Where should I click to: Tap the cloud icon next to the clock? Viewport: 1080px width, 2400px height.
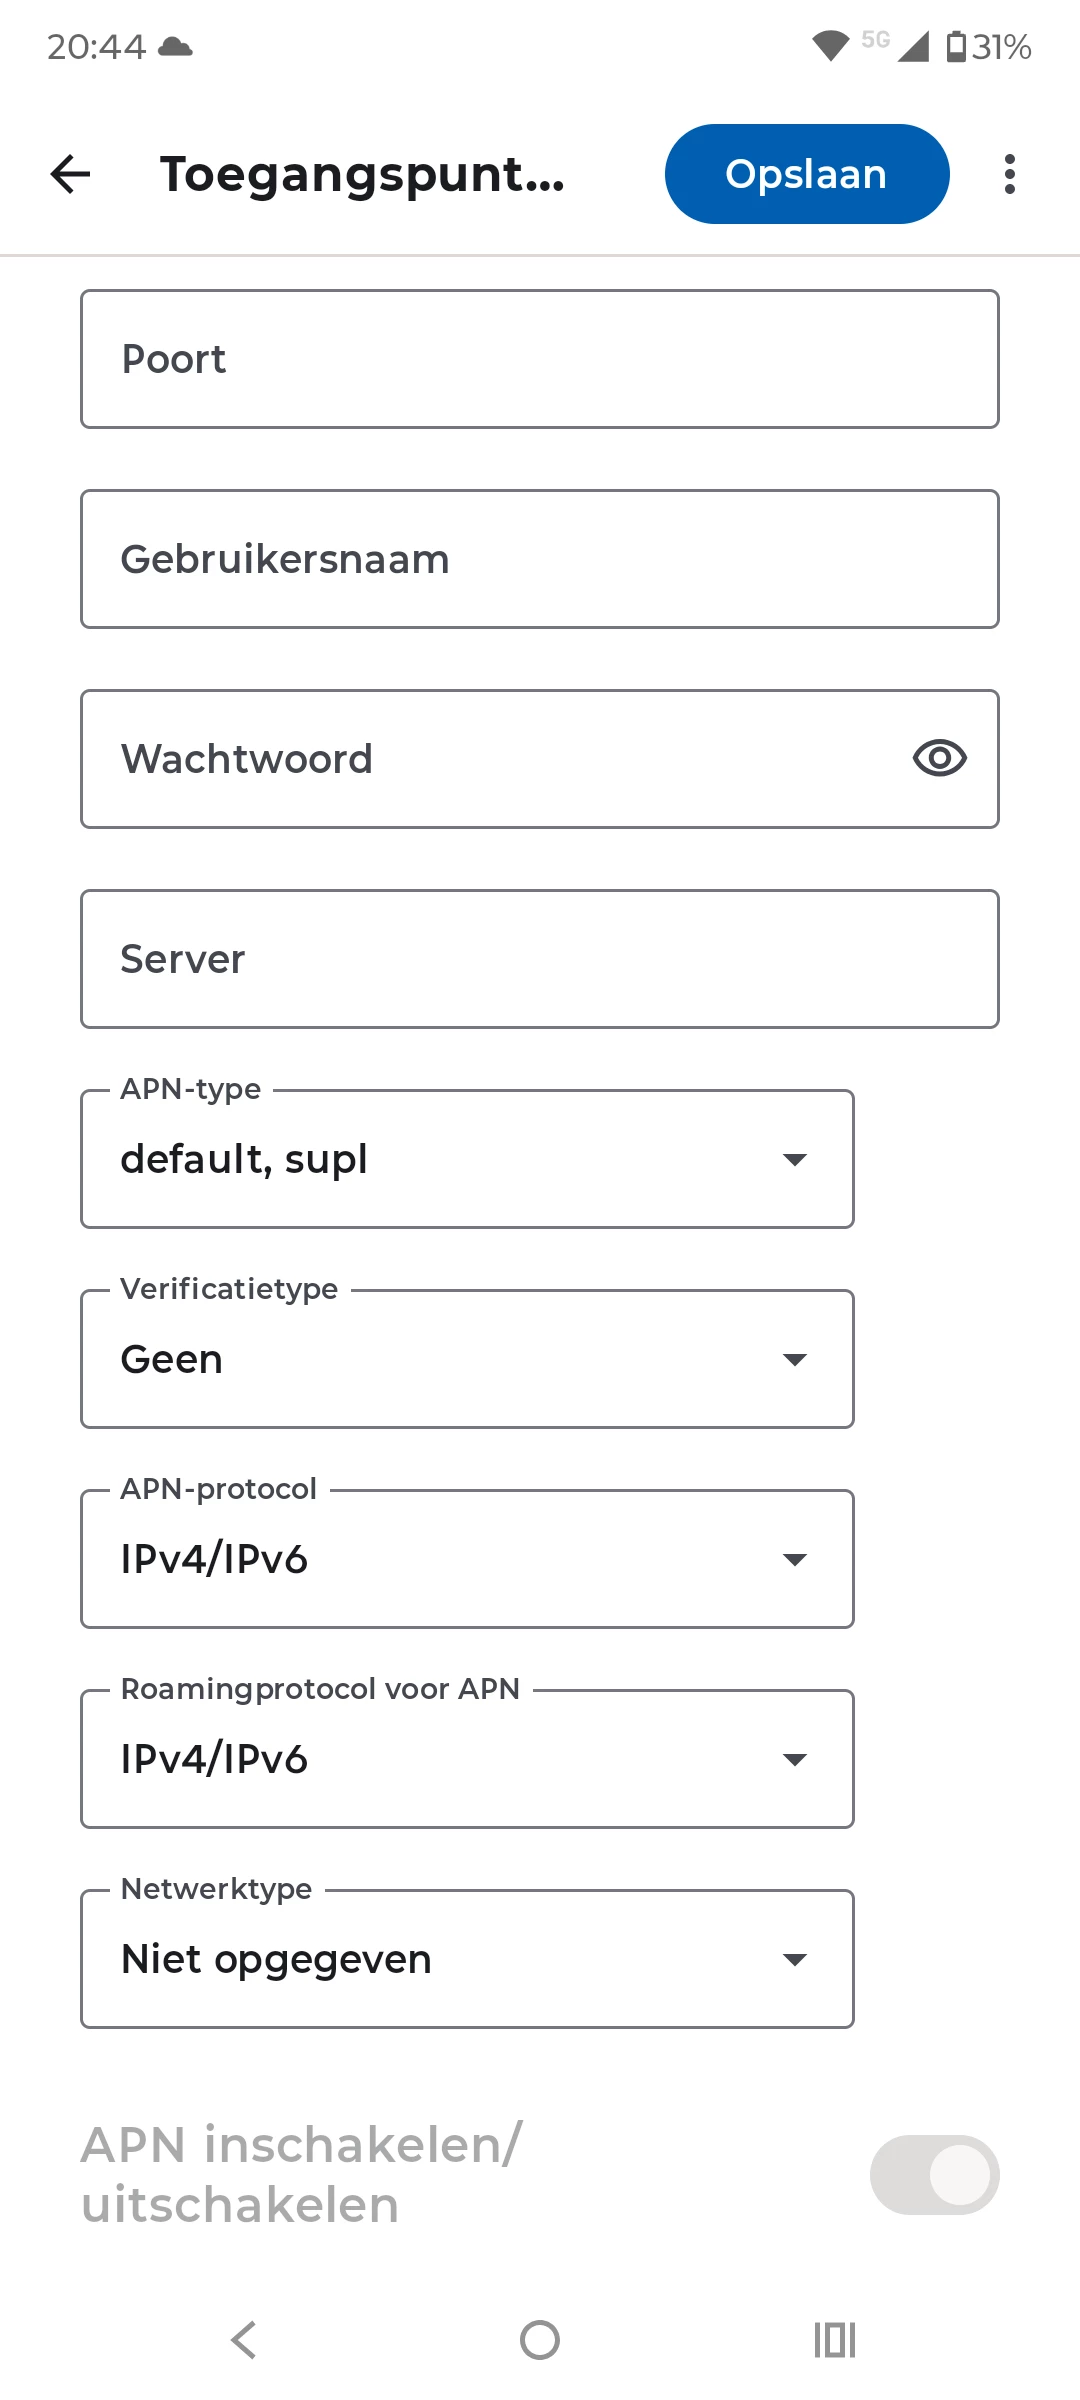pyautogui.click(x=176, y=46)
